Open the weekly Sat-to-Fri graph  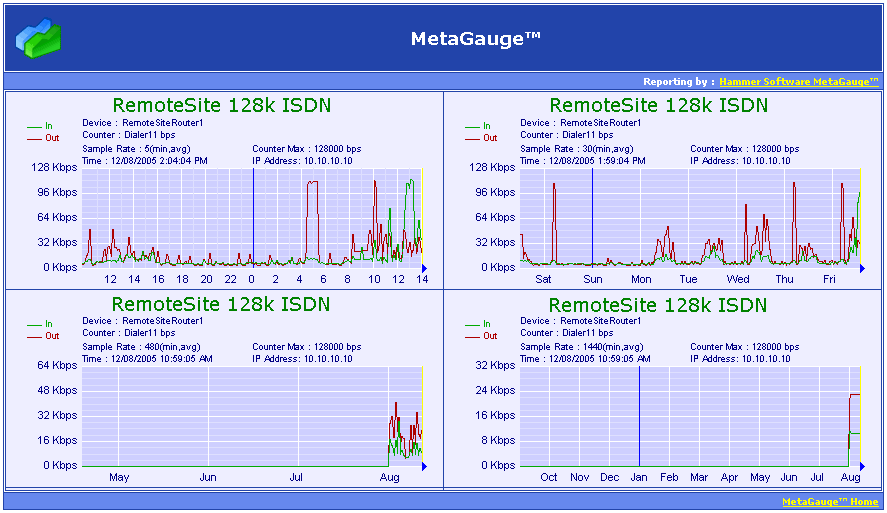tap(690, 217)
